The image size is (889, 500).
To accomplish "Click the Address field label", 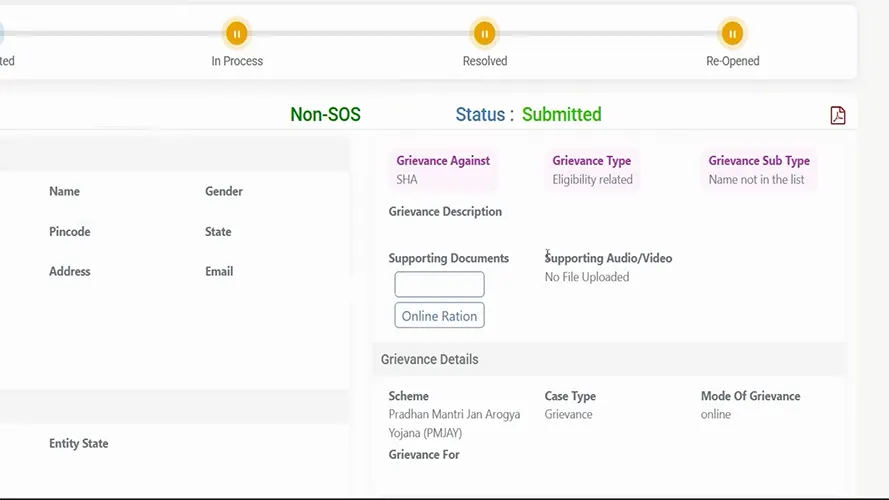I will coord(69,271).
